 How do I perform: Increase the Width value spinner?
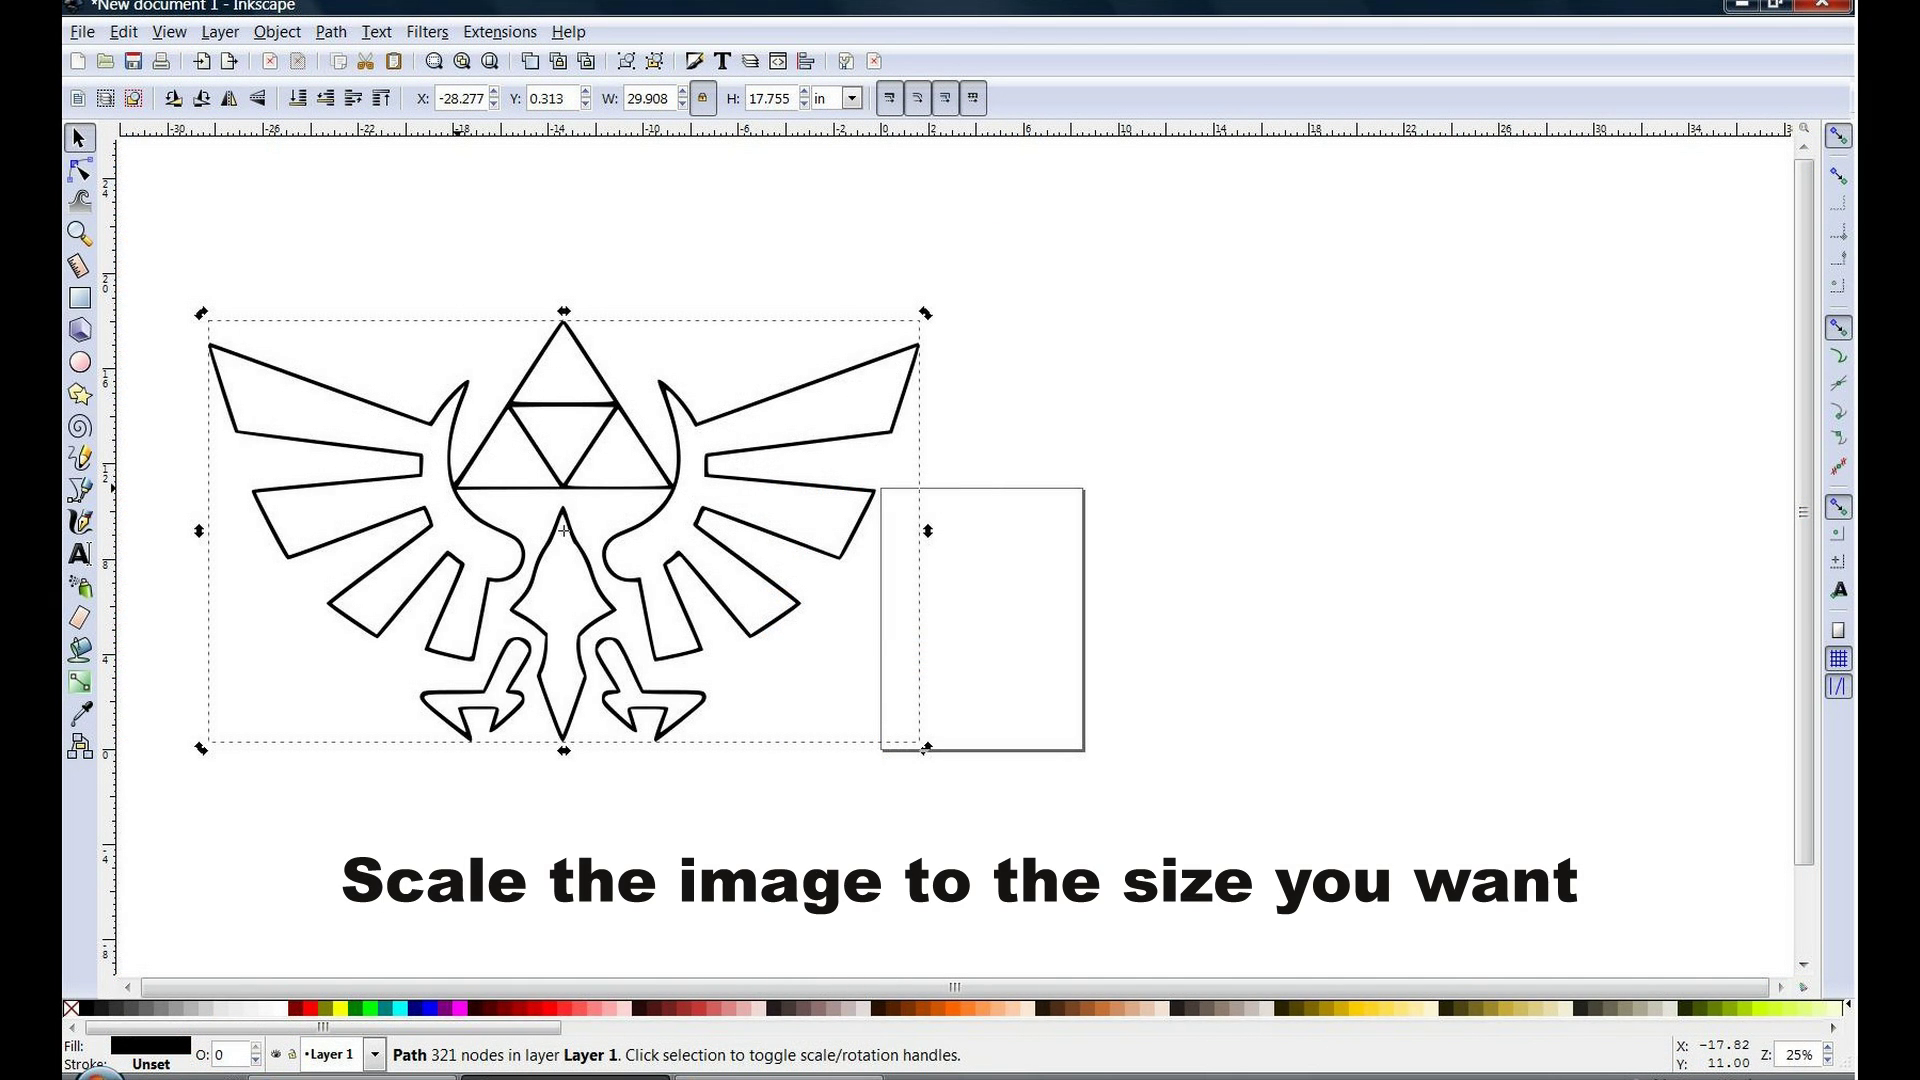[683, 92]
